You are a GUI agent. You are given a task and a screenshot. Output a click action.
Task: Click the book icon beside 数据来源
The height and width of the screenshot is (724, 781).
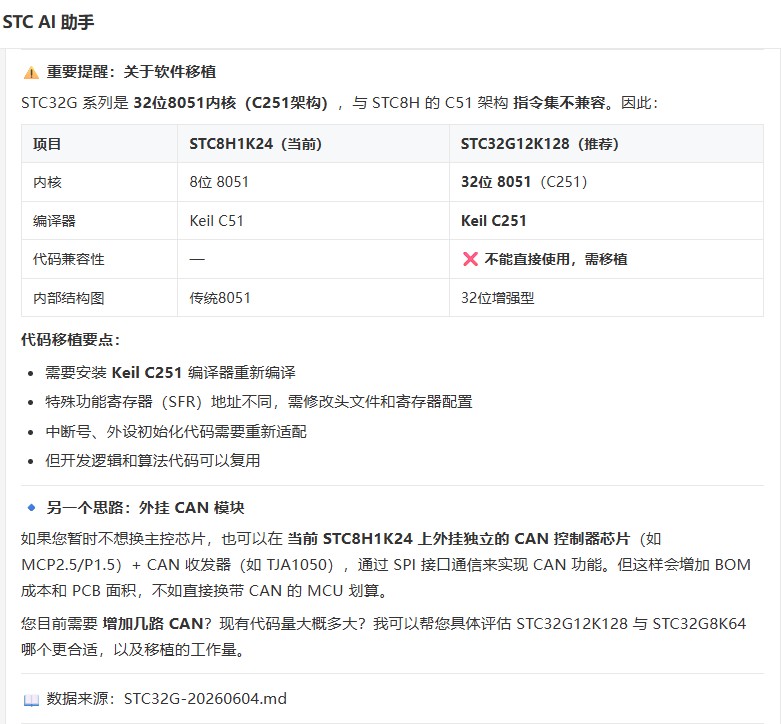click(x=31, y=700)
